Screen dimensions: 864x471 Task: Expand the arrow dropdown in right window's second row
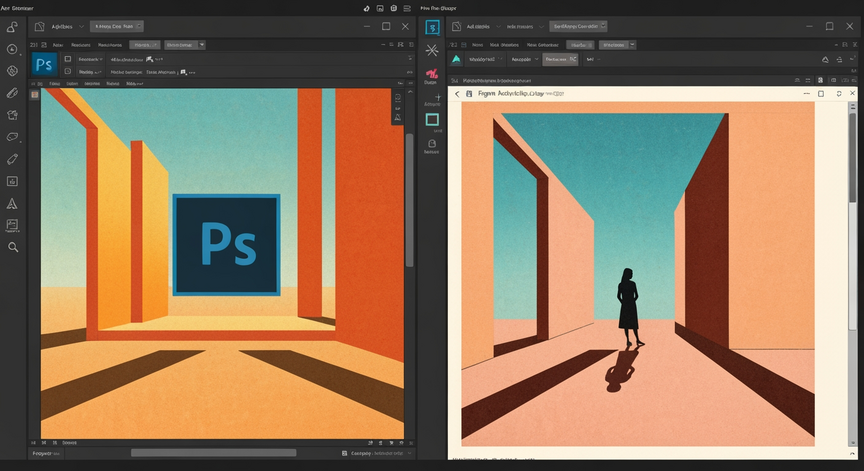tap(633, 45)
